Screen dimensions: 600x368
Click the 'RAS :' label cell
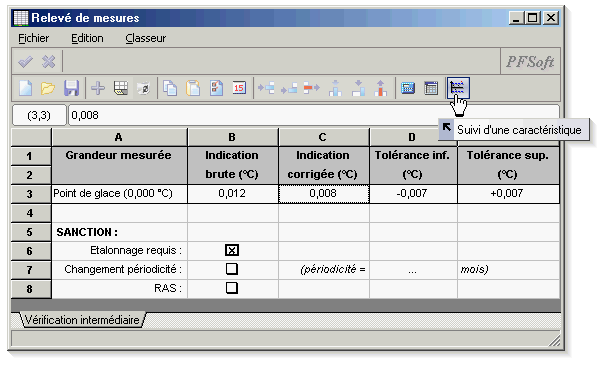[119, 288]
